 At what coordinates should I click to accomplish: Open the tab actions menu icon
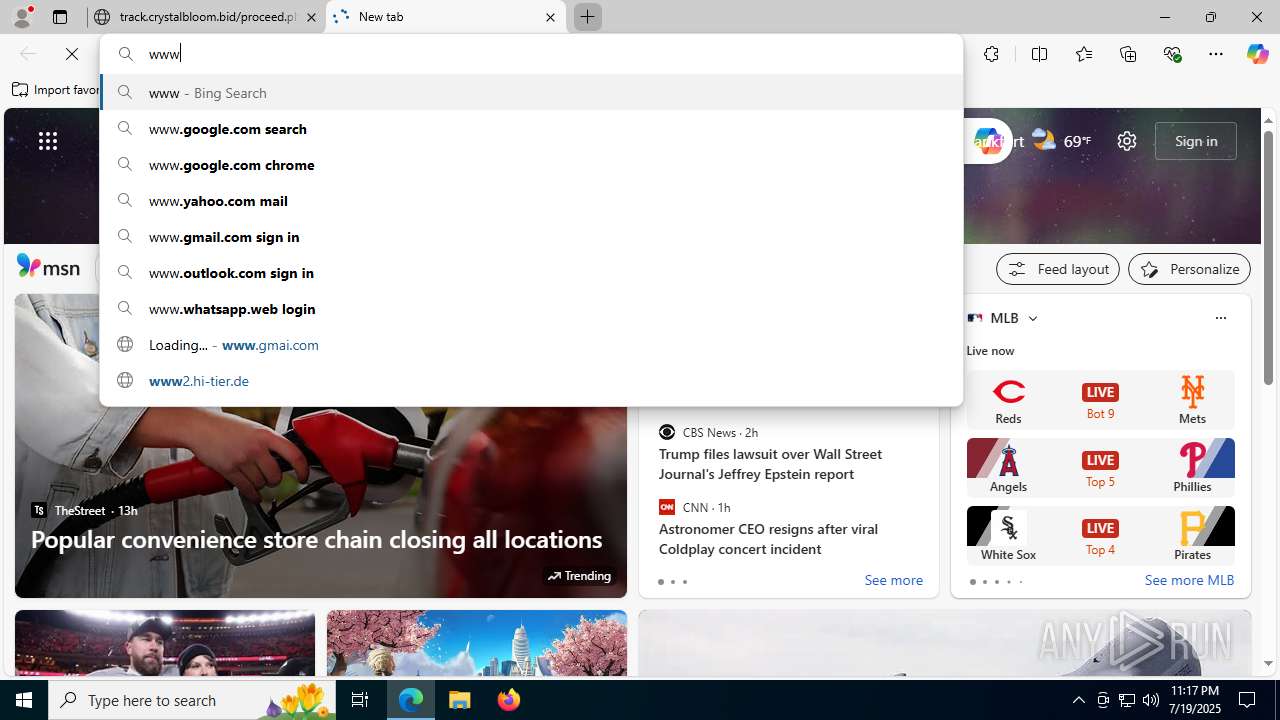coord(60,17)
